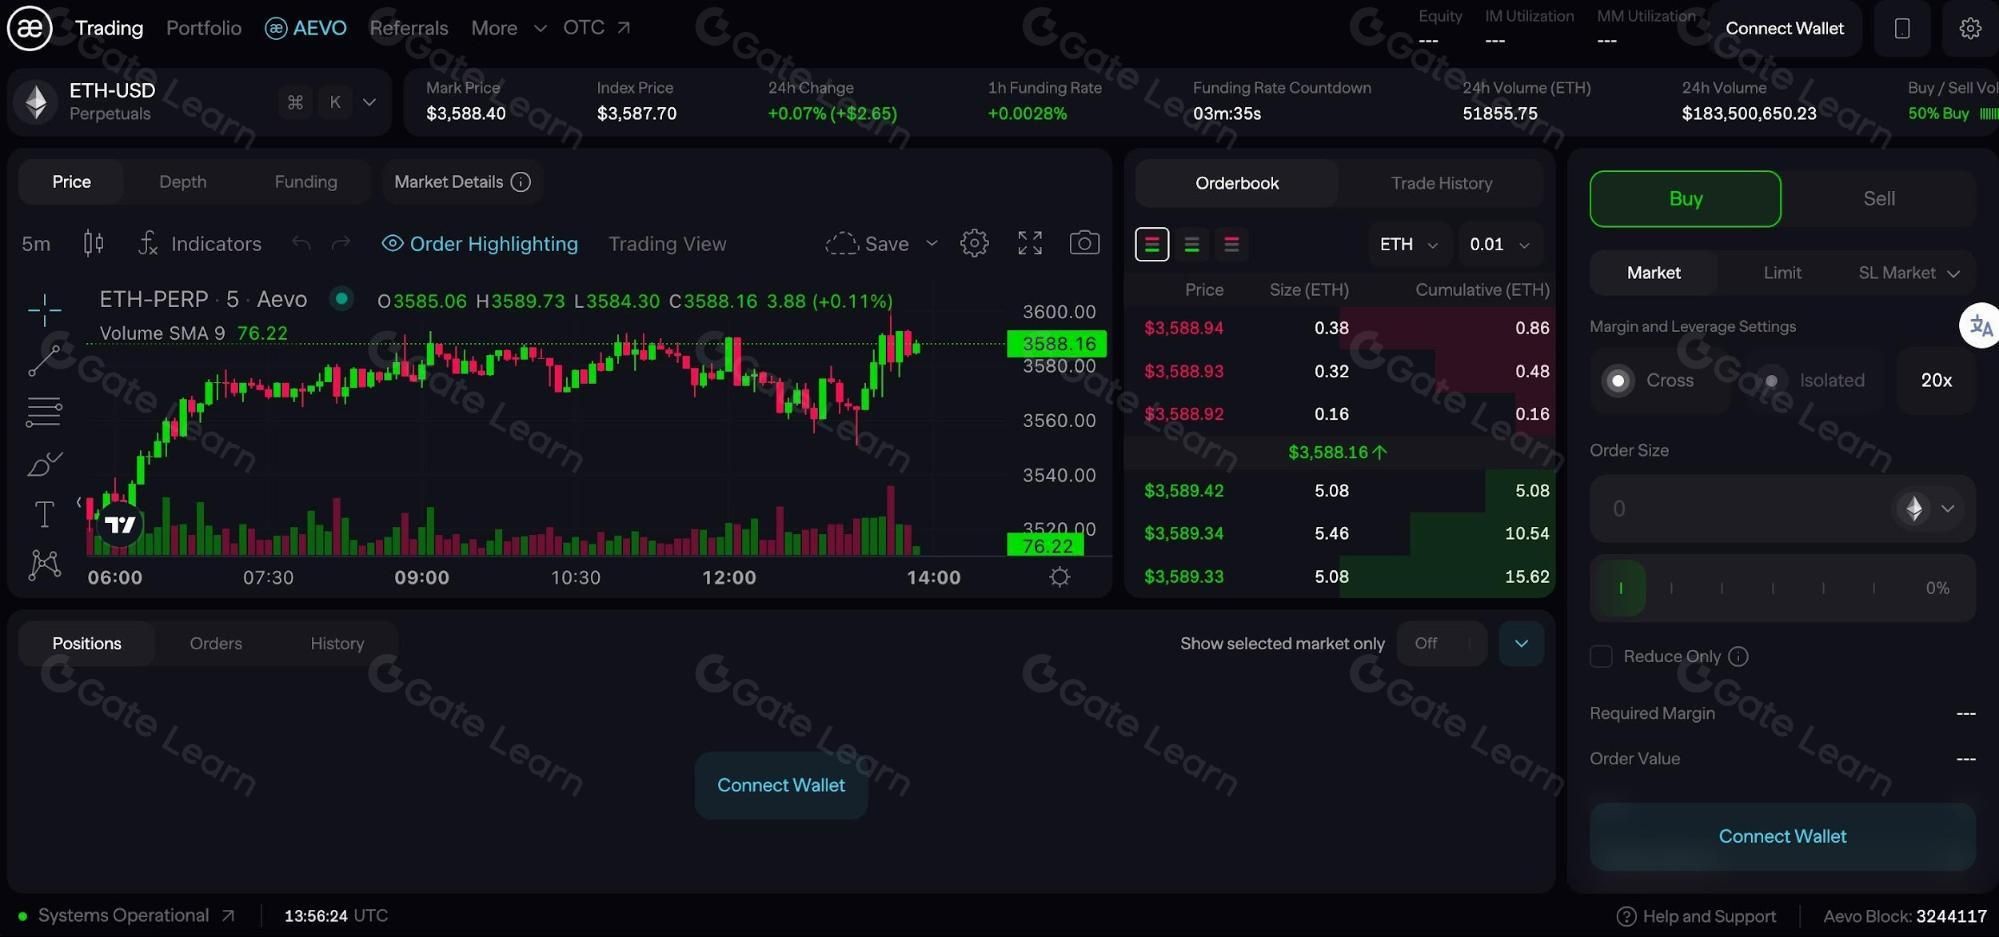Enter fullscreen chart mode

click(1030, 243)
